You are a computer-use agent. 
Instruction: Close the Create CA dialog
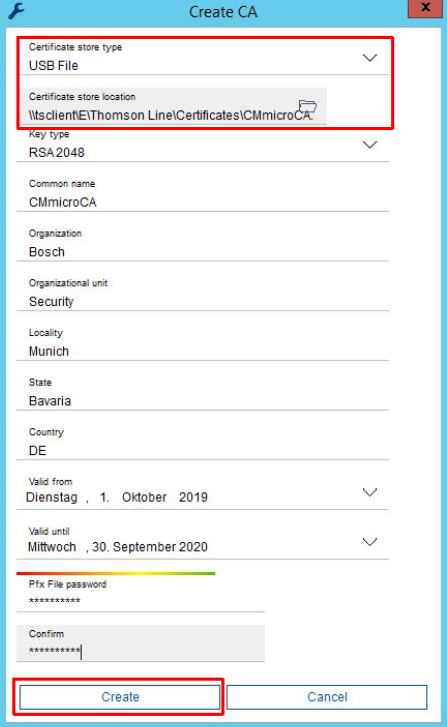tap(425, 8)
